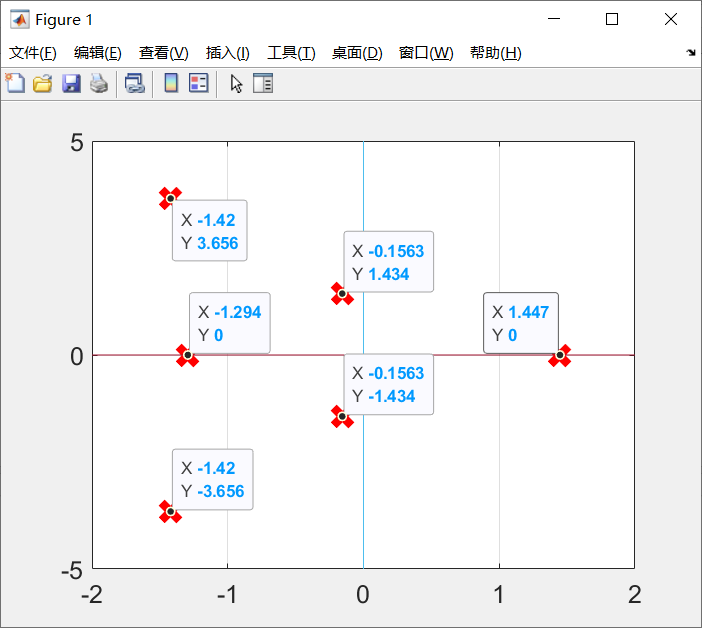Minimize the Figure 1 window
This screenshot has width=702, height=628.
coord(554,19)
